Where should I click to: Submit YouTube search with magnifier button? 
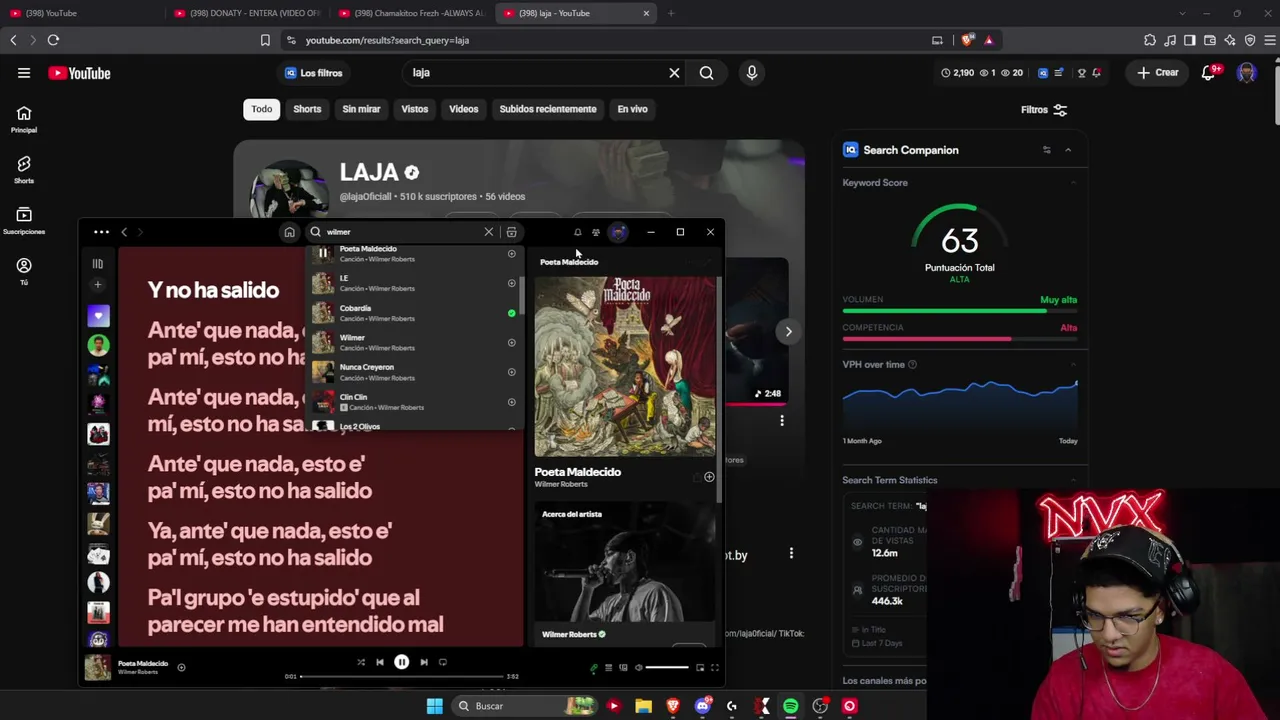706,72
